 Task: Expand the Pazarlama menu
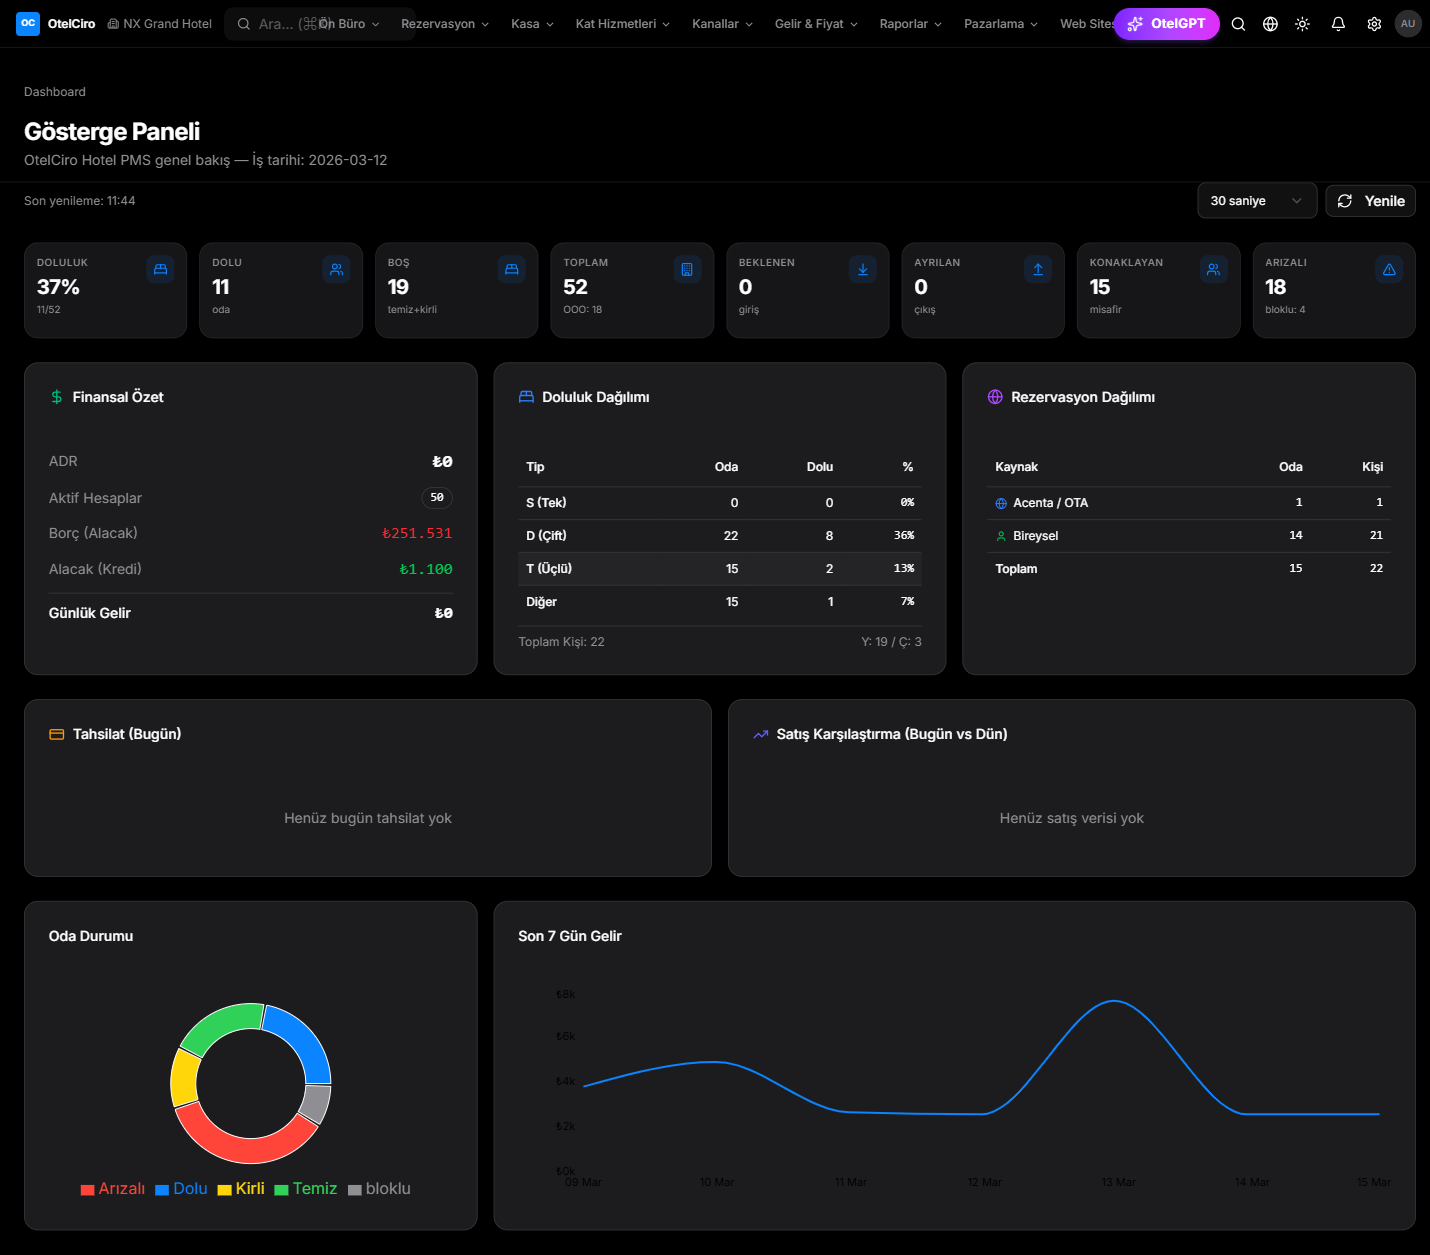1001,24
